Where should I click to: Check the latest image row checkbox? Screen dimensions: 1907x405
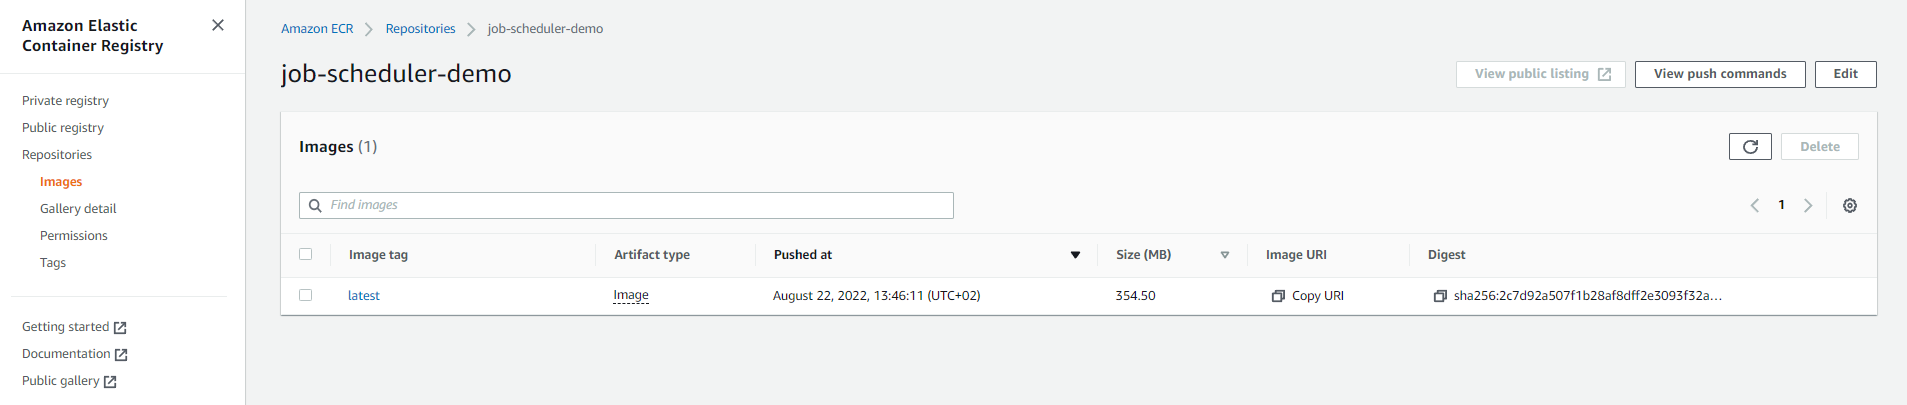pyautogui.click(x=306, y=295)
